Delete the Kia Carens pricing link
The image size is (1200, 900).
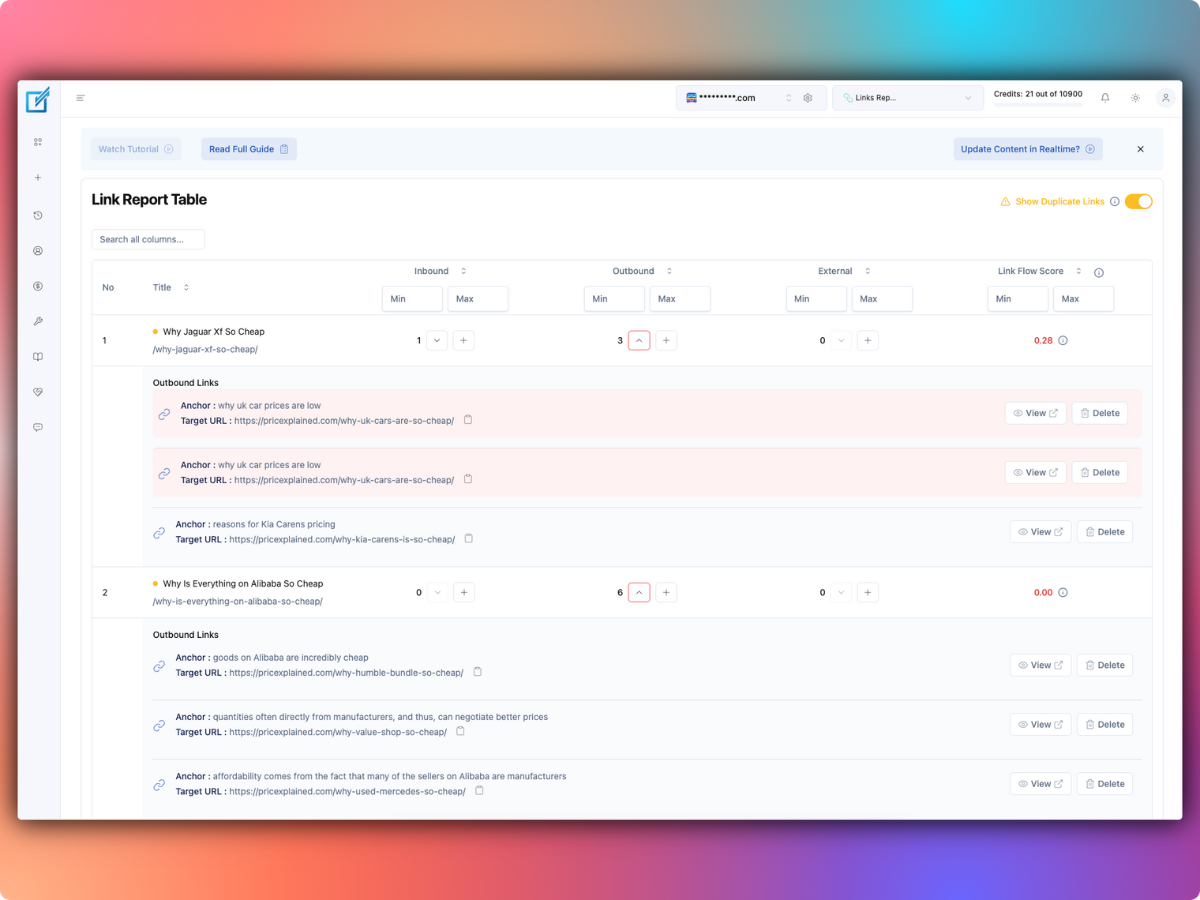coord(1105,532)
